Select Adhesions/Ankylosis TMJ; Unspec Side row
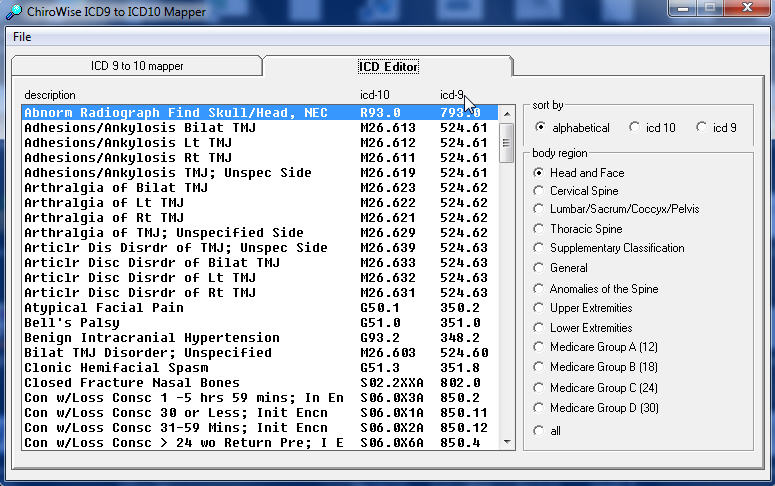Image resolution: width=775 pixels, height=486 pixels. point(260,173)
